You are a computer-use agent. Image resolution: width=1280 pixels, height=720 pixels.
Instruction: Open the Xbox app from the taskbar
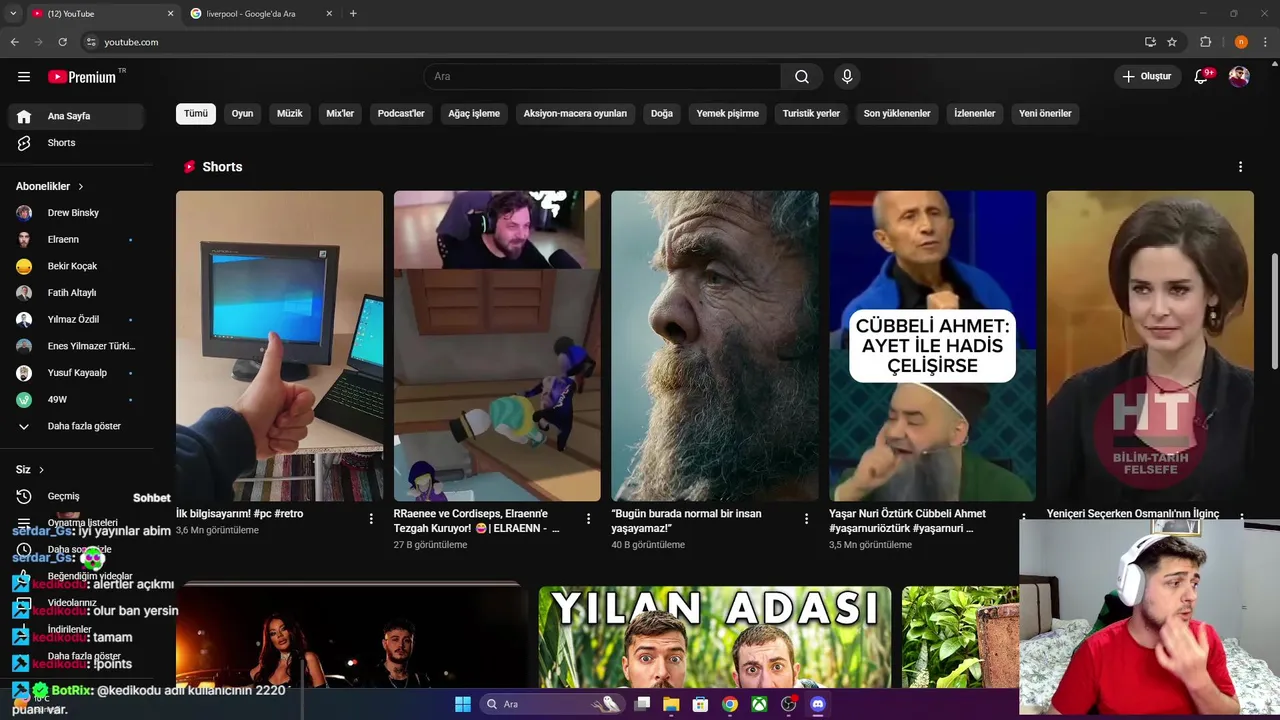(759, 704)
